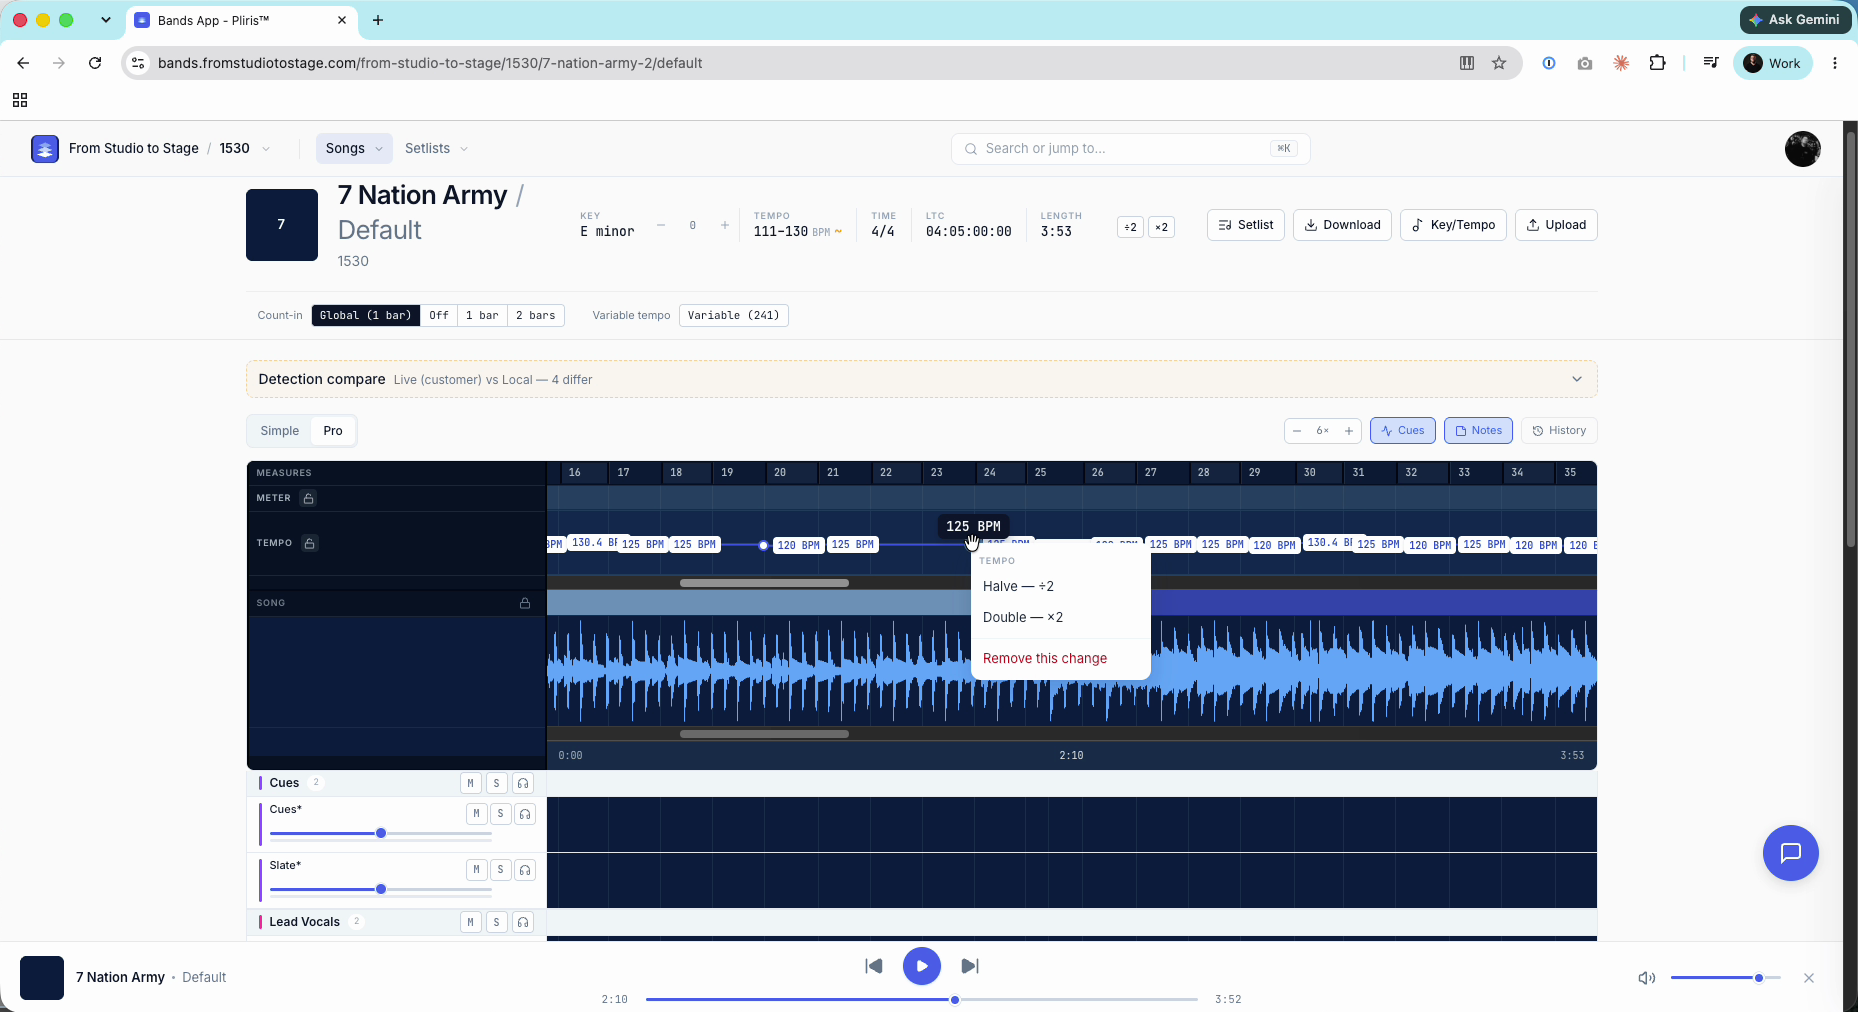Switch to the Simple view tab
Screen dimensions: 1858x1012
pos(280,431)
